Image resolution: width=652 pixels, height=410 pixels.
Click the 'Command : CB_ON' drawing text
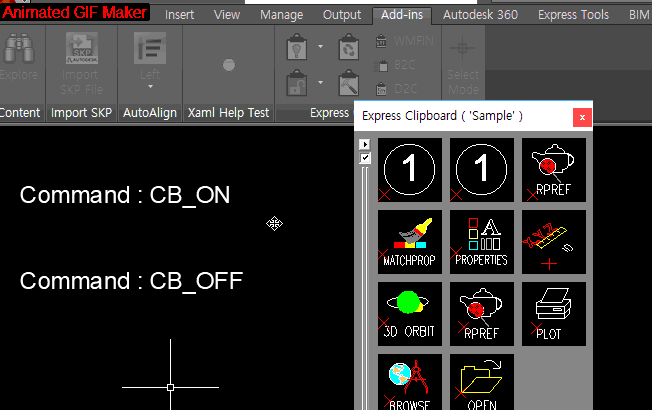coord(125,195)
